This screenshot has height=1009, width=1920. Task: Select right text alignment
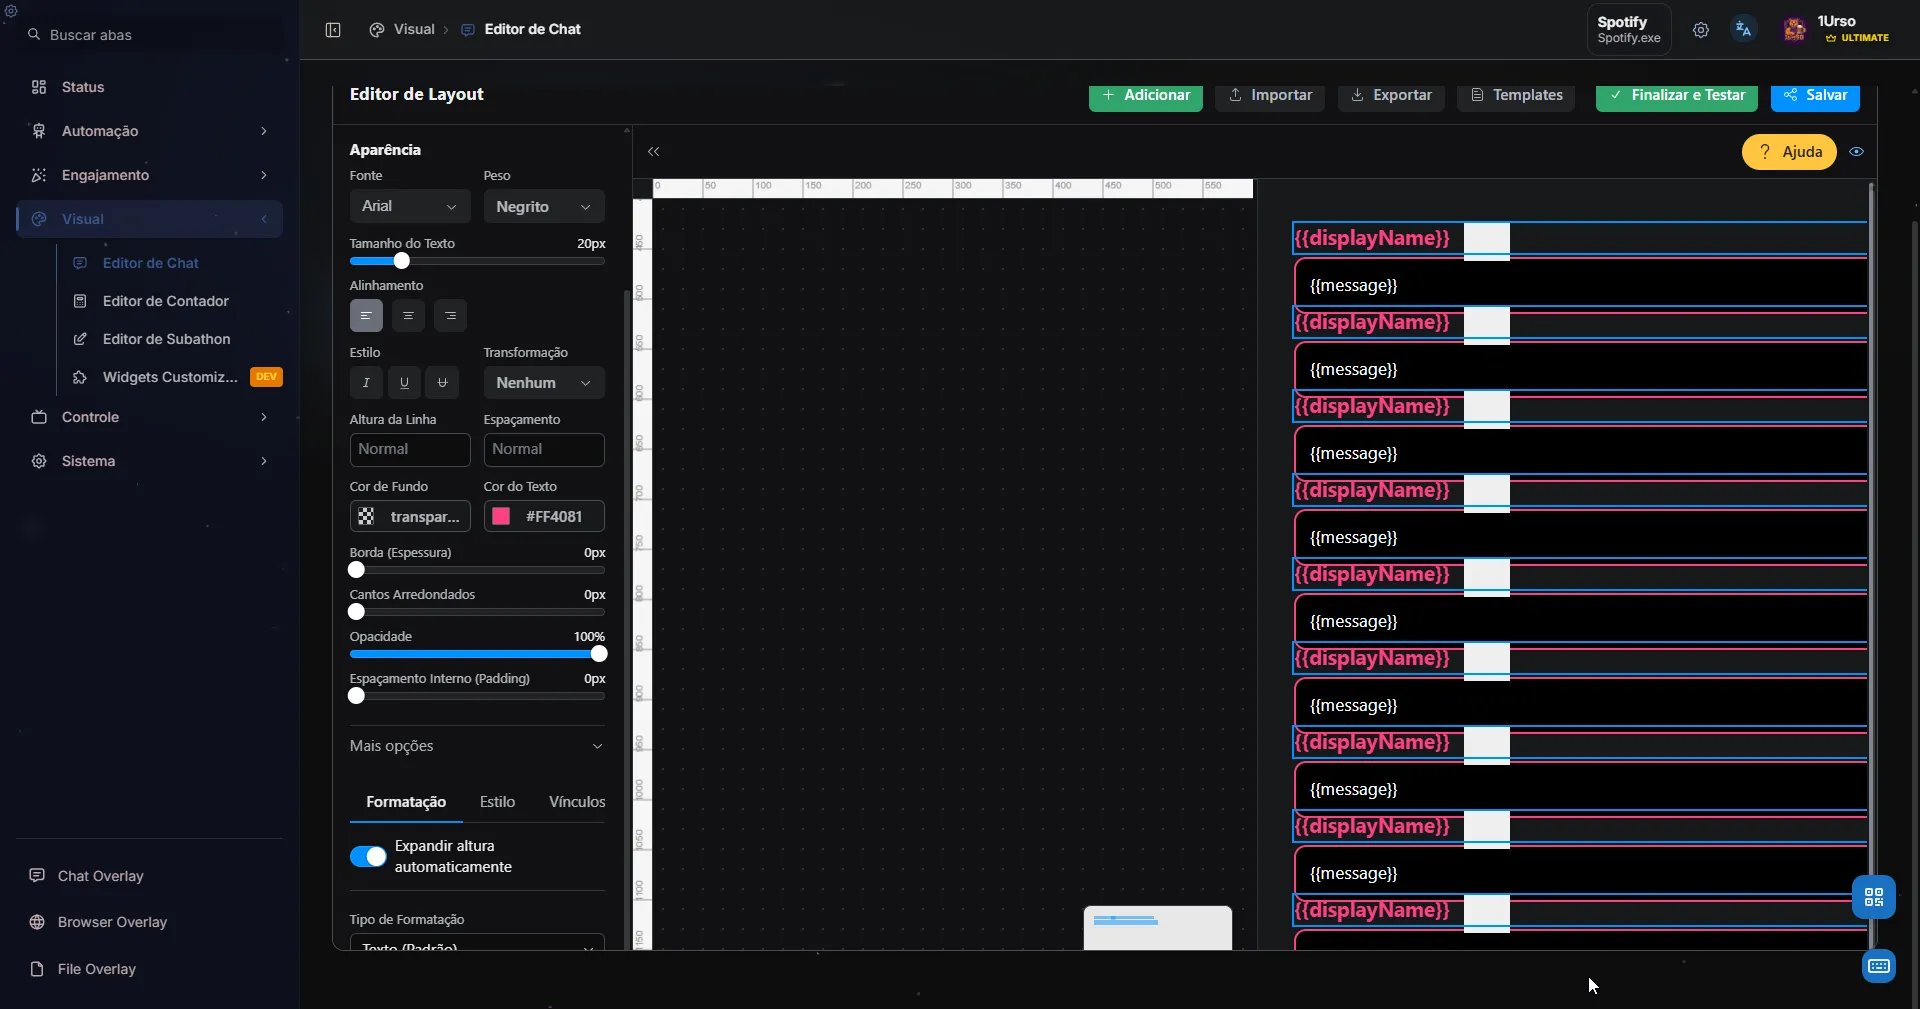coord(450,315)
